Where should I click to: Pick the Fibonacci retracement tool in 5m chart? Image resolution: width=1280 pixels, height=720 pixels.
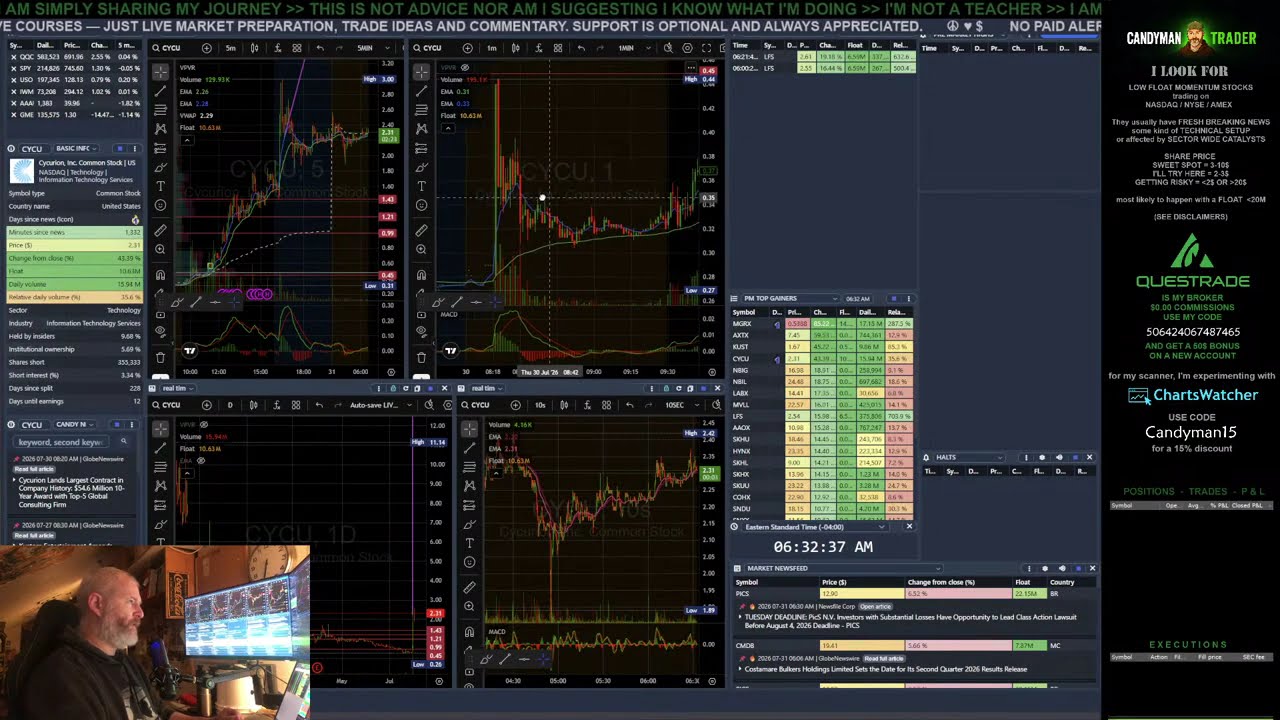[x=160, y=110]
